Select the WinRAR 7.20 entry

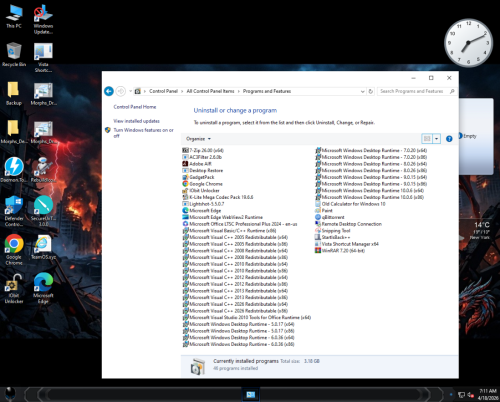point(340,250)
